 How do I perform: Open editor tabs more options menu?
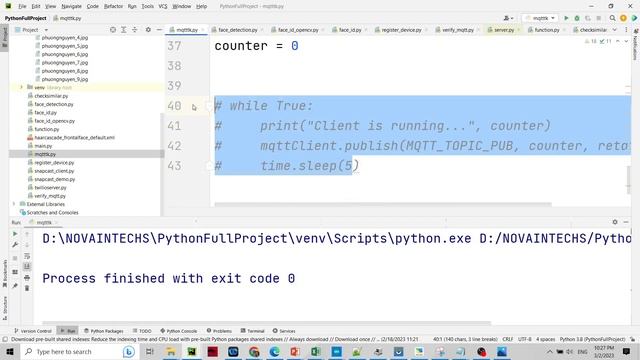pos(626,30)
